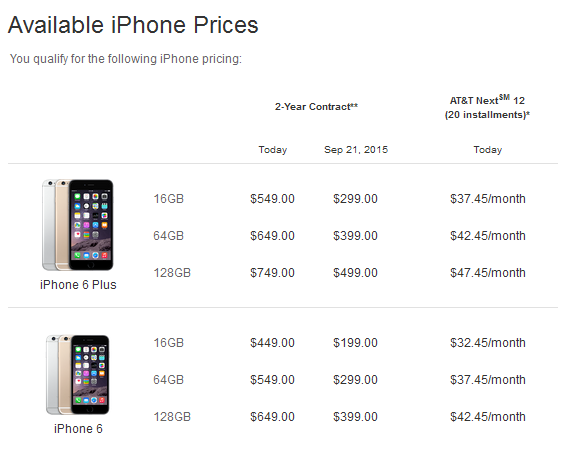566x450 pixels.
Task: Select iPhone 6 128GB storage label
Action: [x=172, y=417]
